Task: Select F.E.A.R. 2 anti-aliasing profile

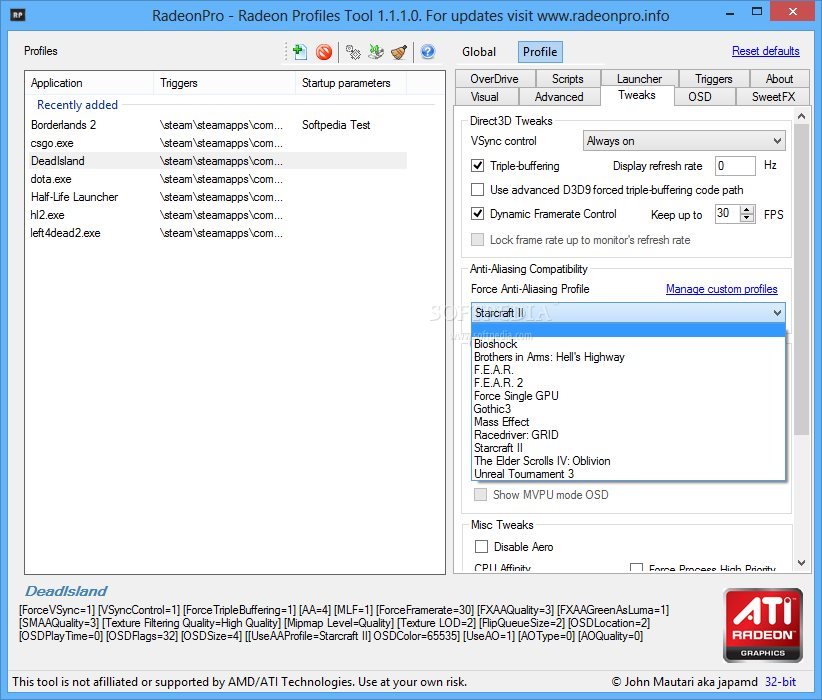Action: [628, 383]
